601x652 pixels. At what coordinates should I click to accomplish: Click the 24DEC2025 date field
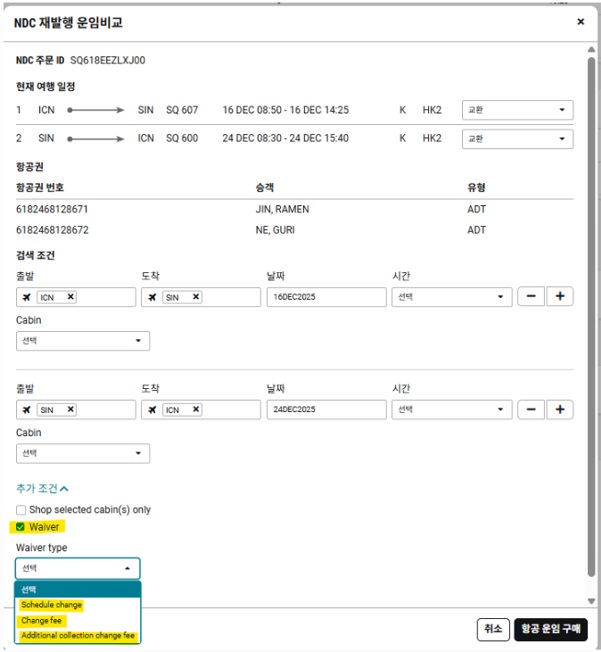(326, 410)
